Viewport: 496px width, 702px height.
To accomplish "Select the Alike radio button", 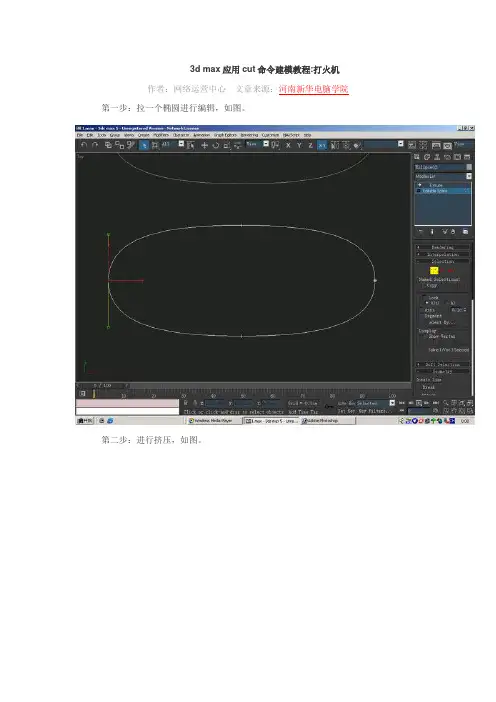I will [x=427, y=303].
